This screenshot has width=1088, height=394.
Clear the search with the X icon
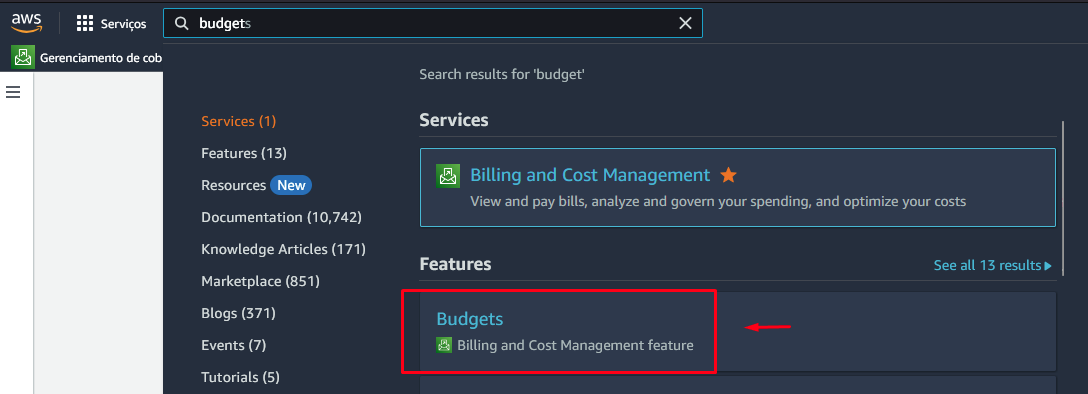coord(685,24)
